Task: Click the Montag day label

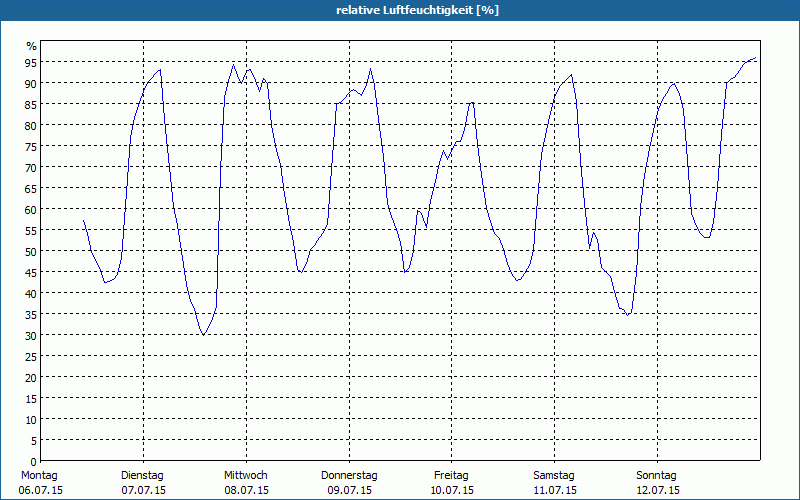Action: pos(39,476)
